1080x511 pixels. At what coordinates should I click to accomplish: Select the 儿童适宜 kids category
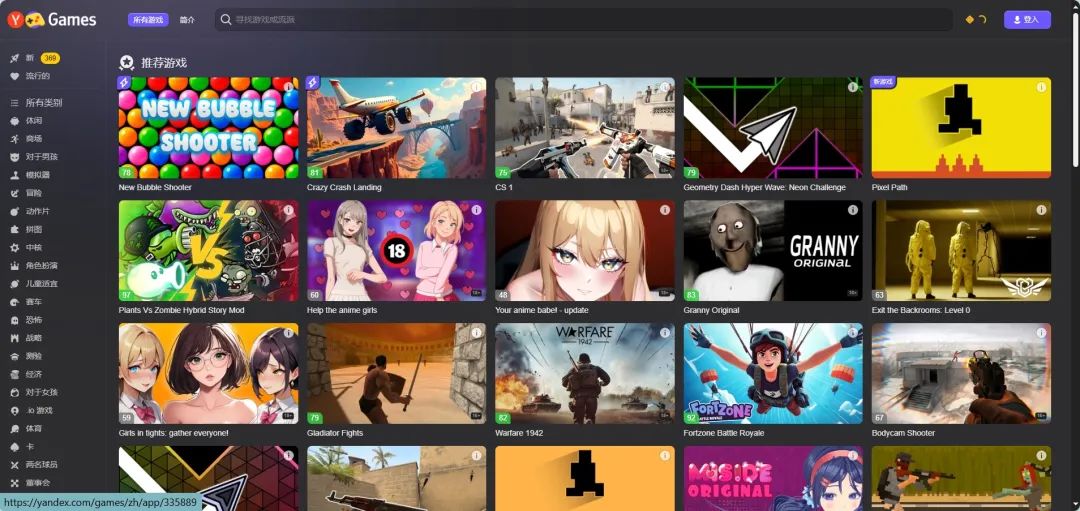click(34, 284)
